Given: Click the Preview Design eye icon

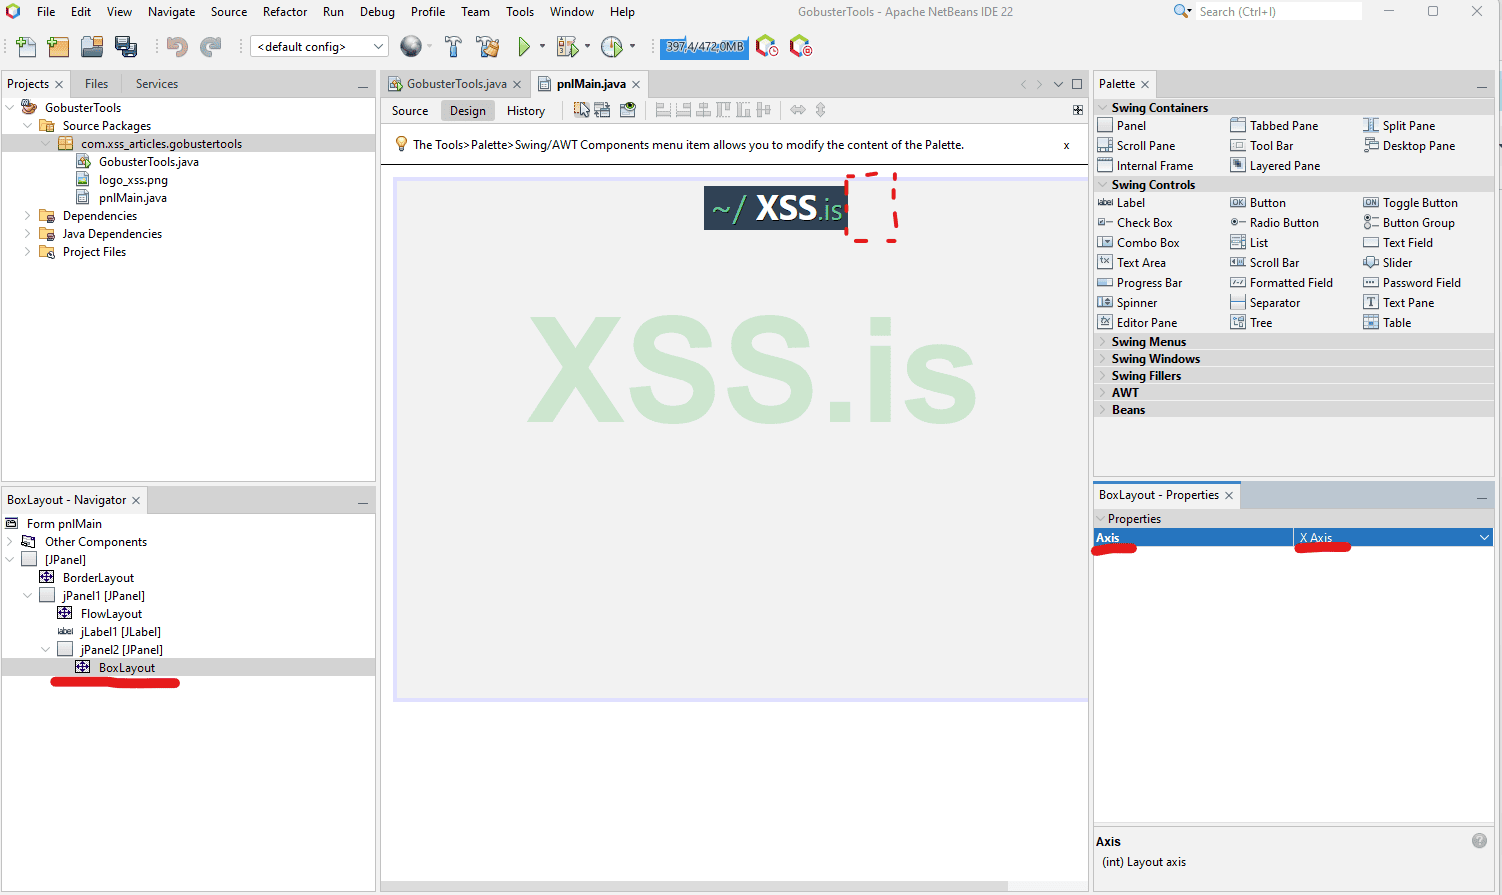Looking at the screenshot, I should 627,110.
